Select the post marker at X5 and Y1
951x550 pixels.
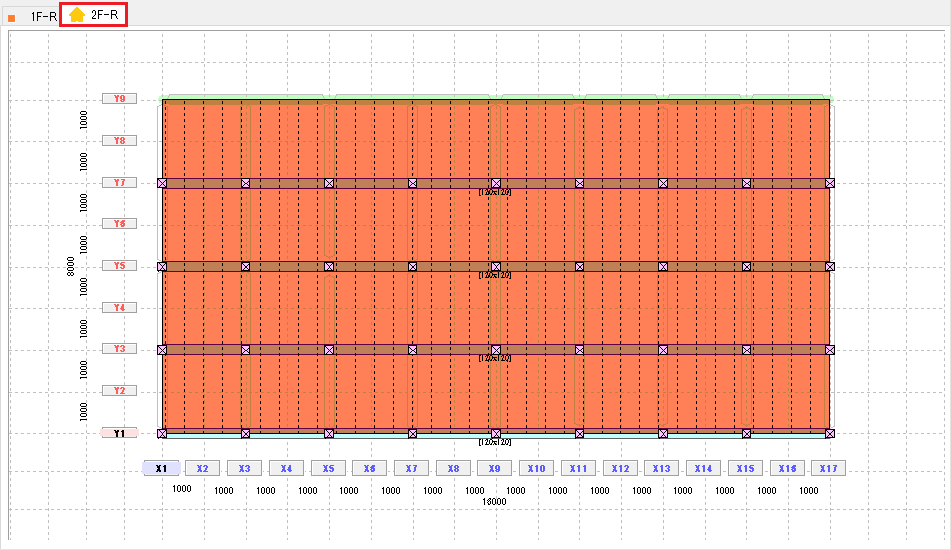329,434
